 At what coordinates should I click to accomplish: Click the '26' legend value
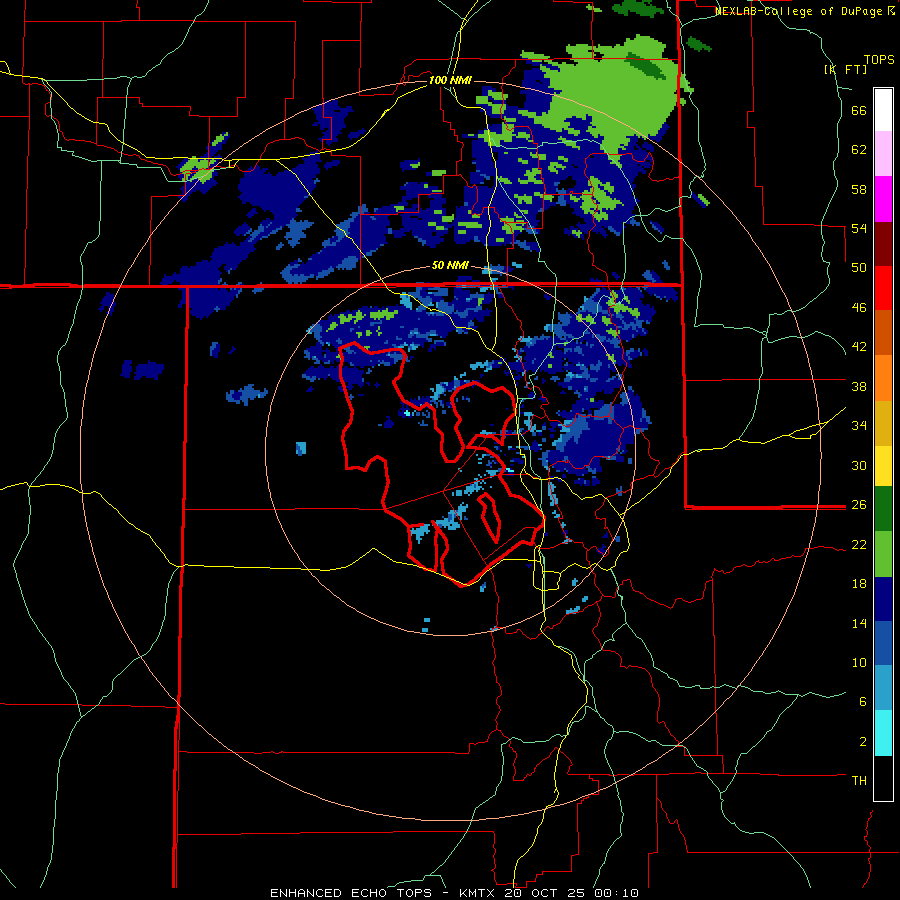[x=859, y=505]
